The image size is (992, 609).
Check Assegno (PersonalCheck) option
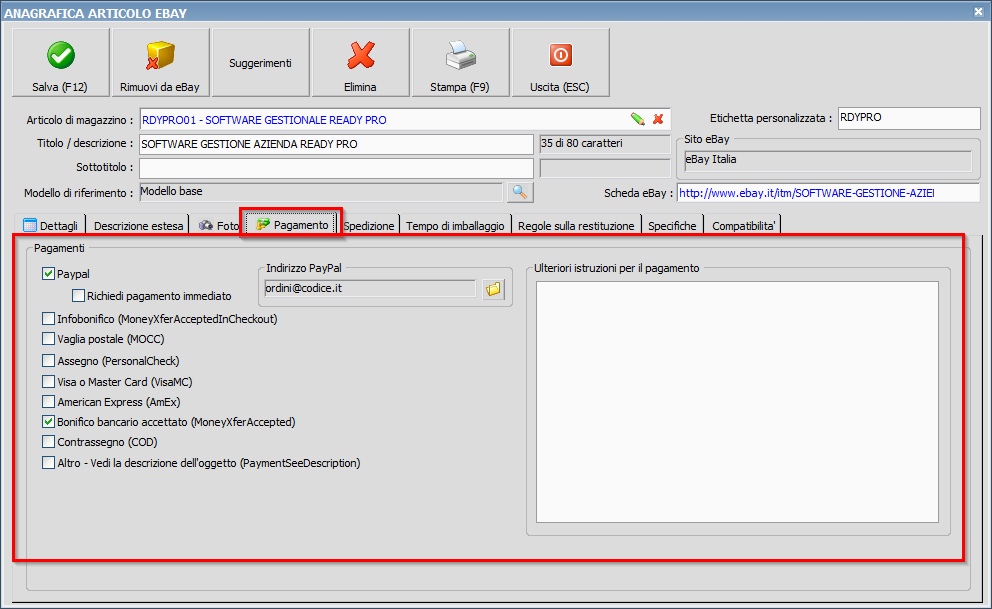pyautogui.click(x=48, y=360)
